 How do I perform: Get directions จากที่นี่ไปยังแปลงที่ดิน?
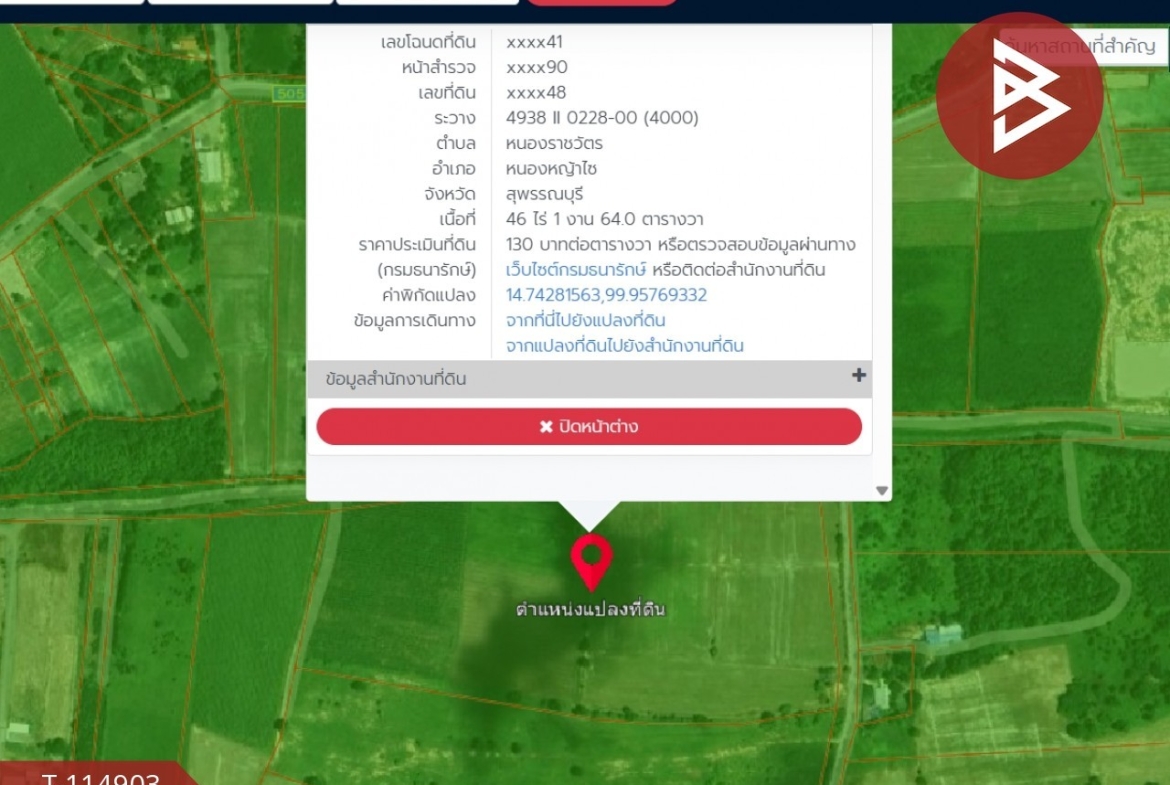tap(585, 321)
